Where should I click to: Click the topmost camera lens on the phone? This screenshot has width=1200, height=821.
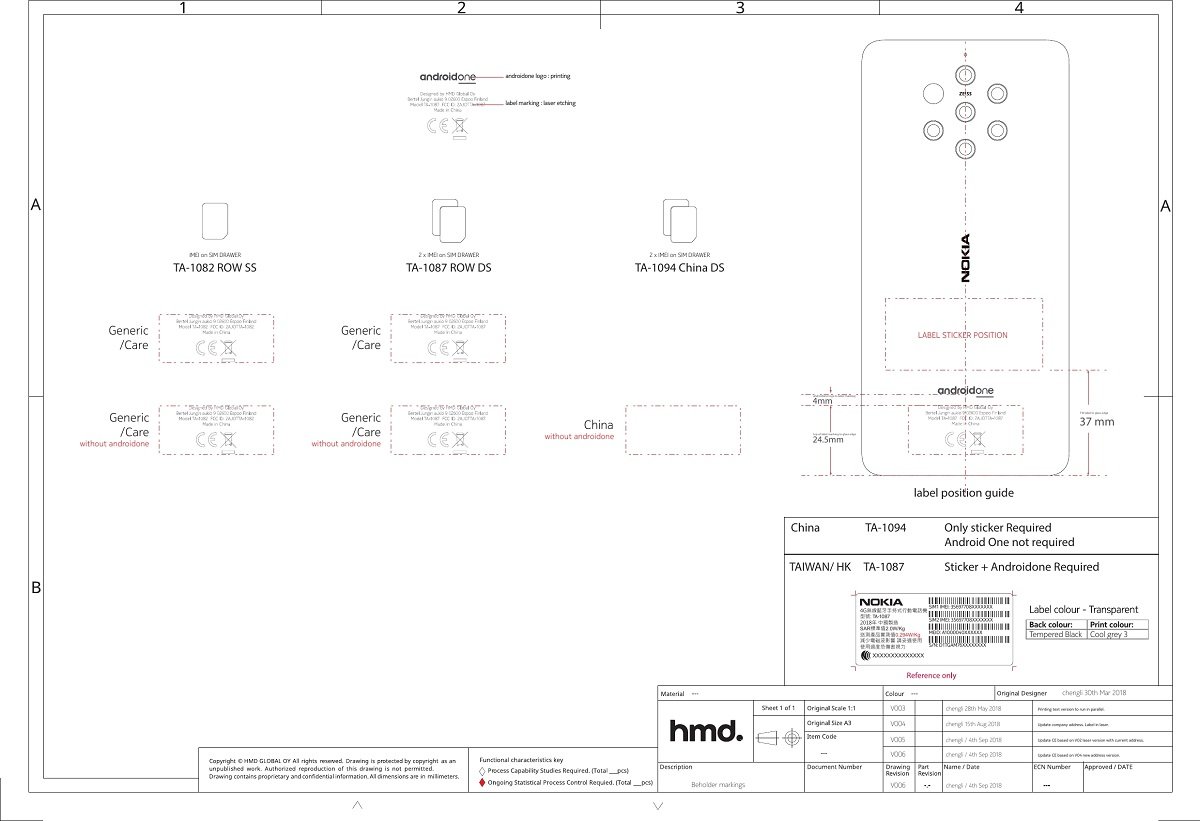tap(965, 76)
